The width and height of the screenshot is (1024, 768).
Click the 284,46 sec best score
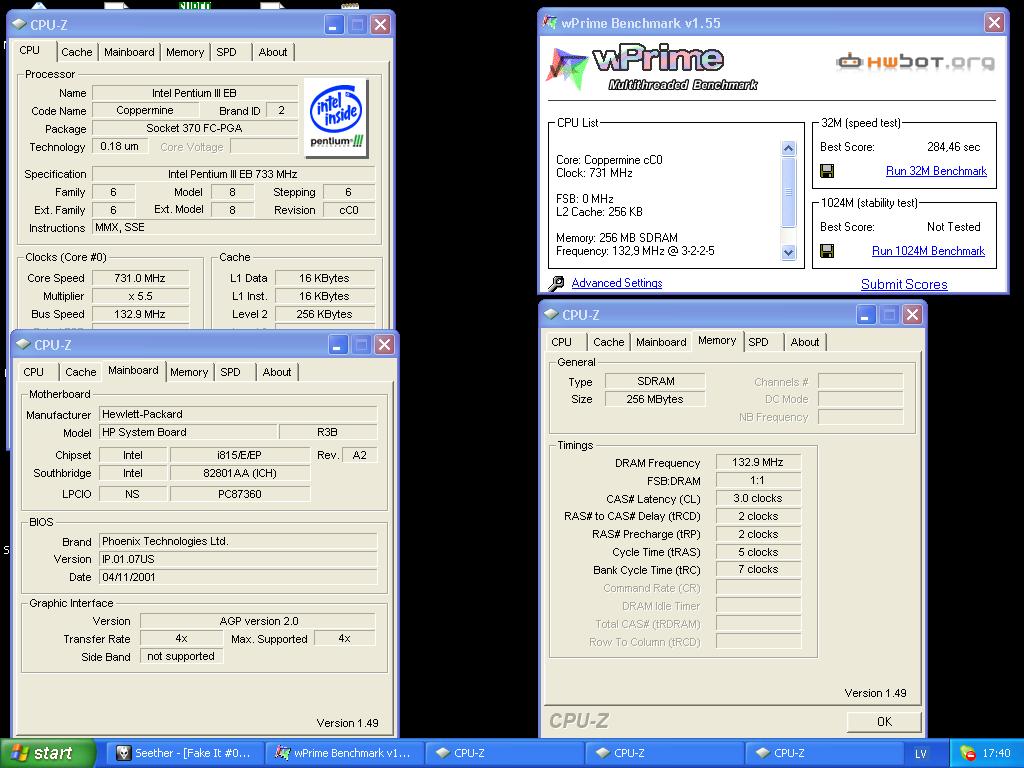[953, 147]
